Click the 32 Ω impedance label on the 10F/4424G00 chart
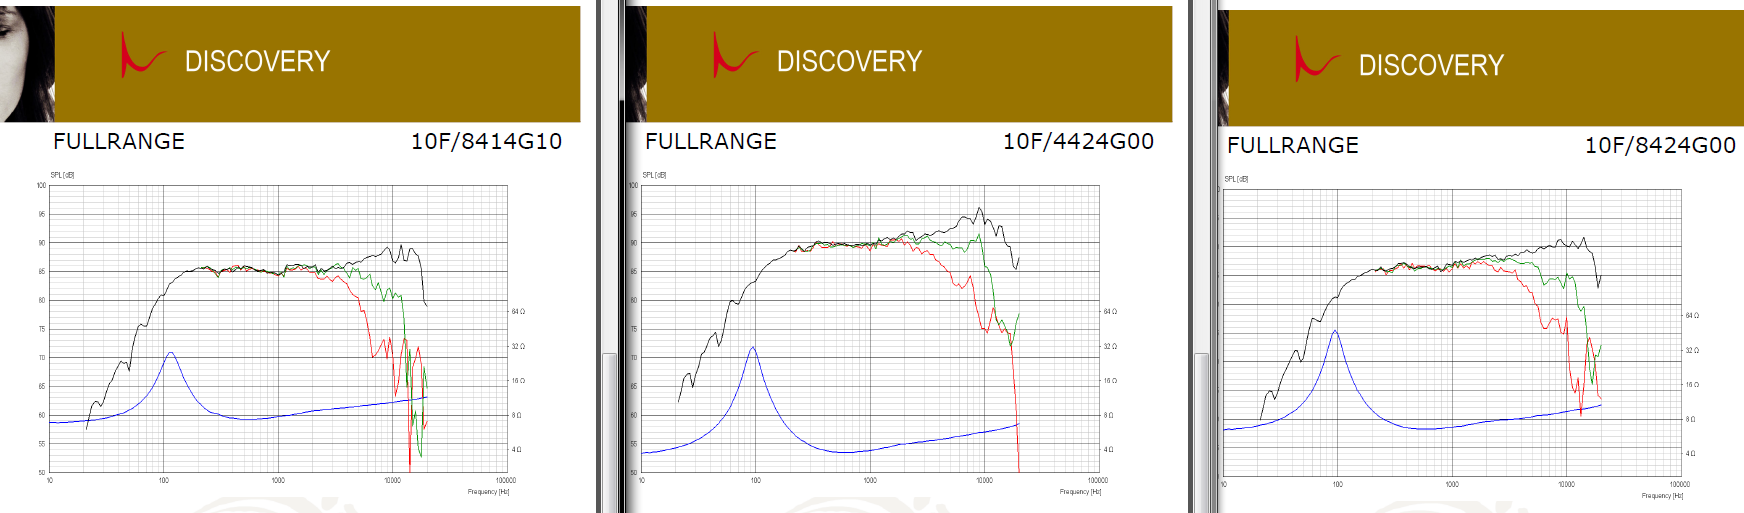Viewport: 1744px width, 513px height. pyautogui.click(x=1110, y=346)
